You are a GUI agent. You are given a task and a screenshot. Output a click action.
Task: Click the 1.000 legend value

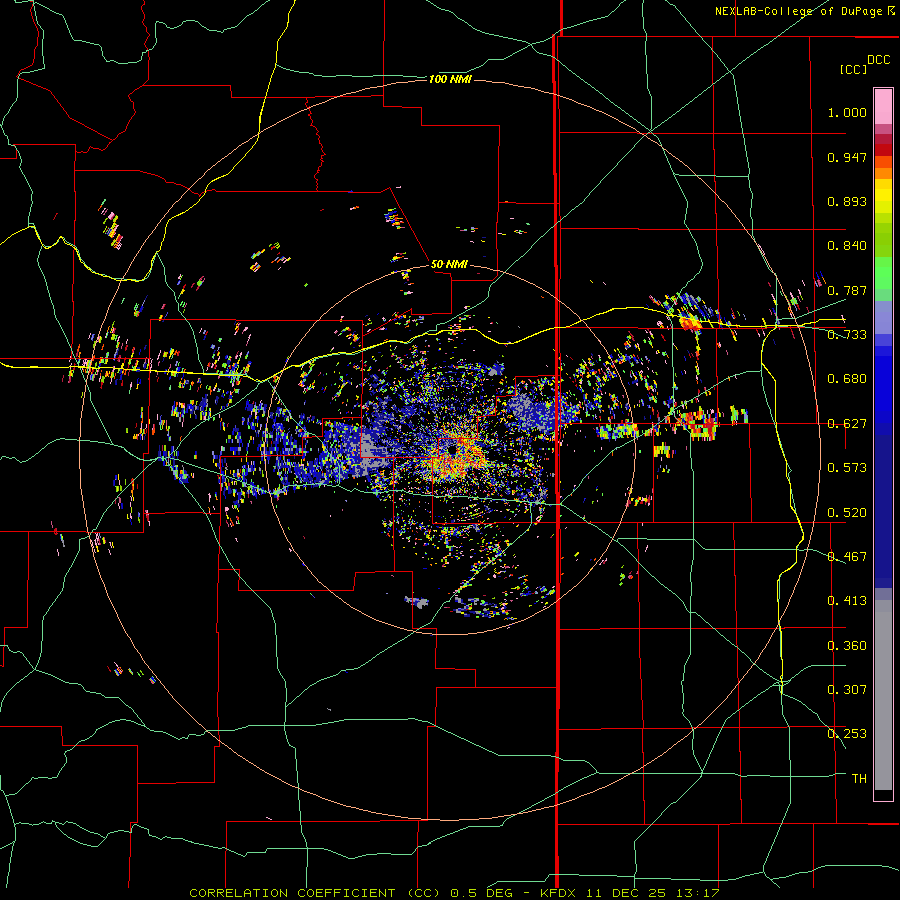(847, 112)
